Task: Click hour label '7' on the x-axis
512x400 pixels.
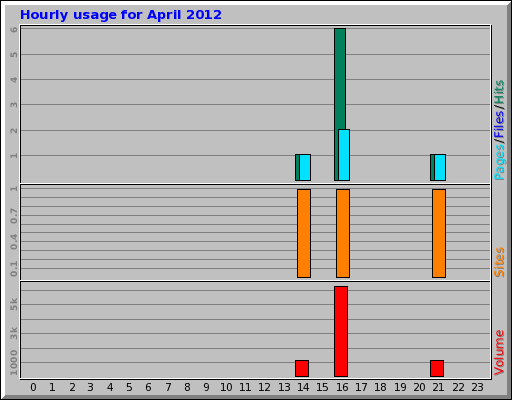Action: 168,387
